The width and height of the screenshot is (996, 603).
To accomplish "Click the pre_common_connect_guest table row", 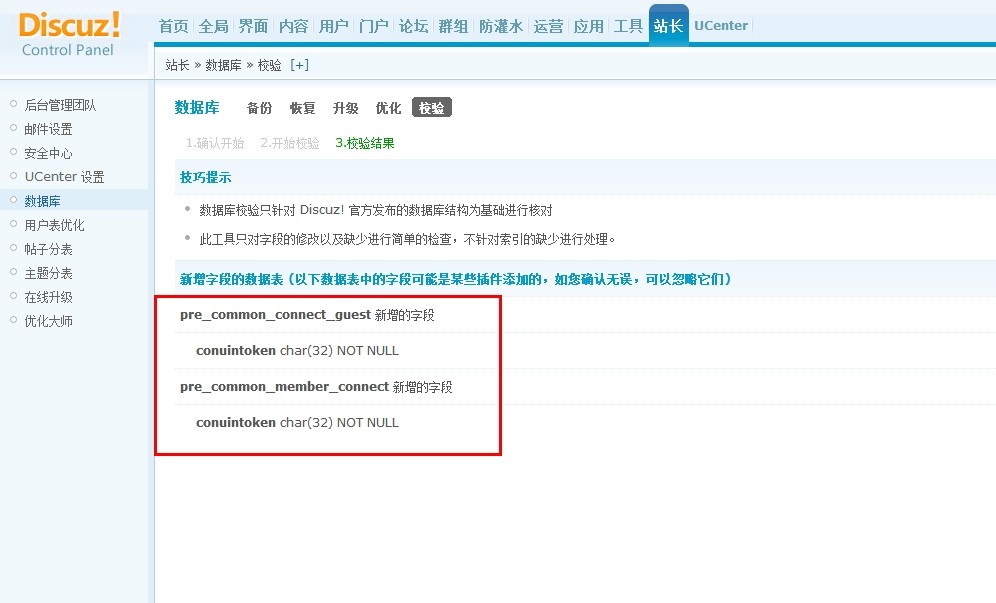I will click(x=307, y=315).
